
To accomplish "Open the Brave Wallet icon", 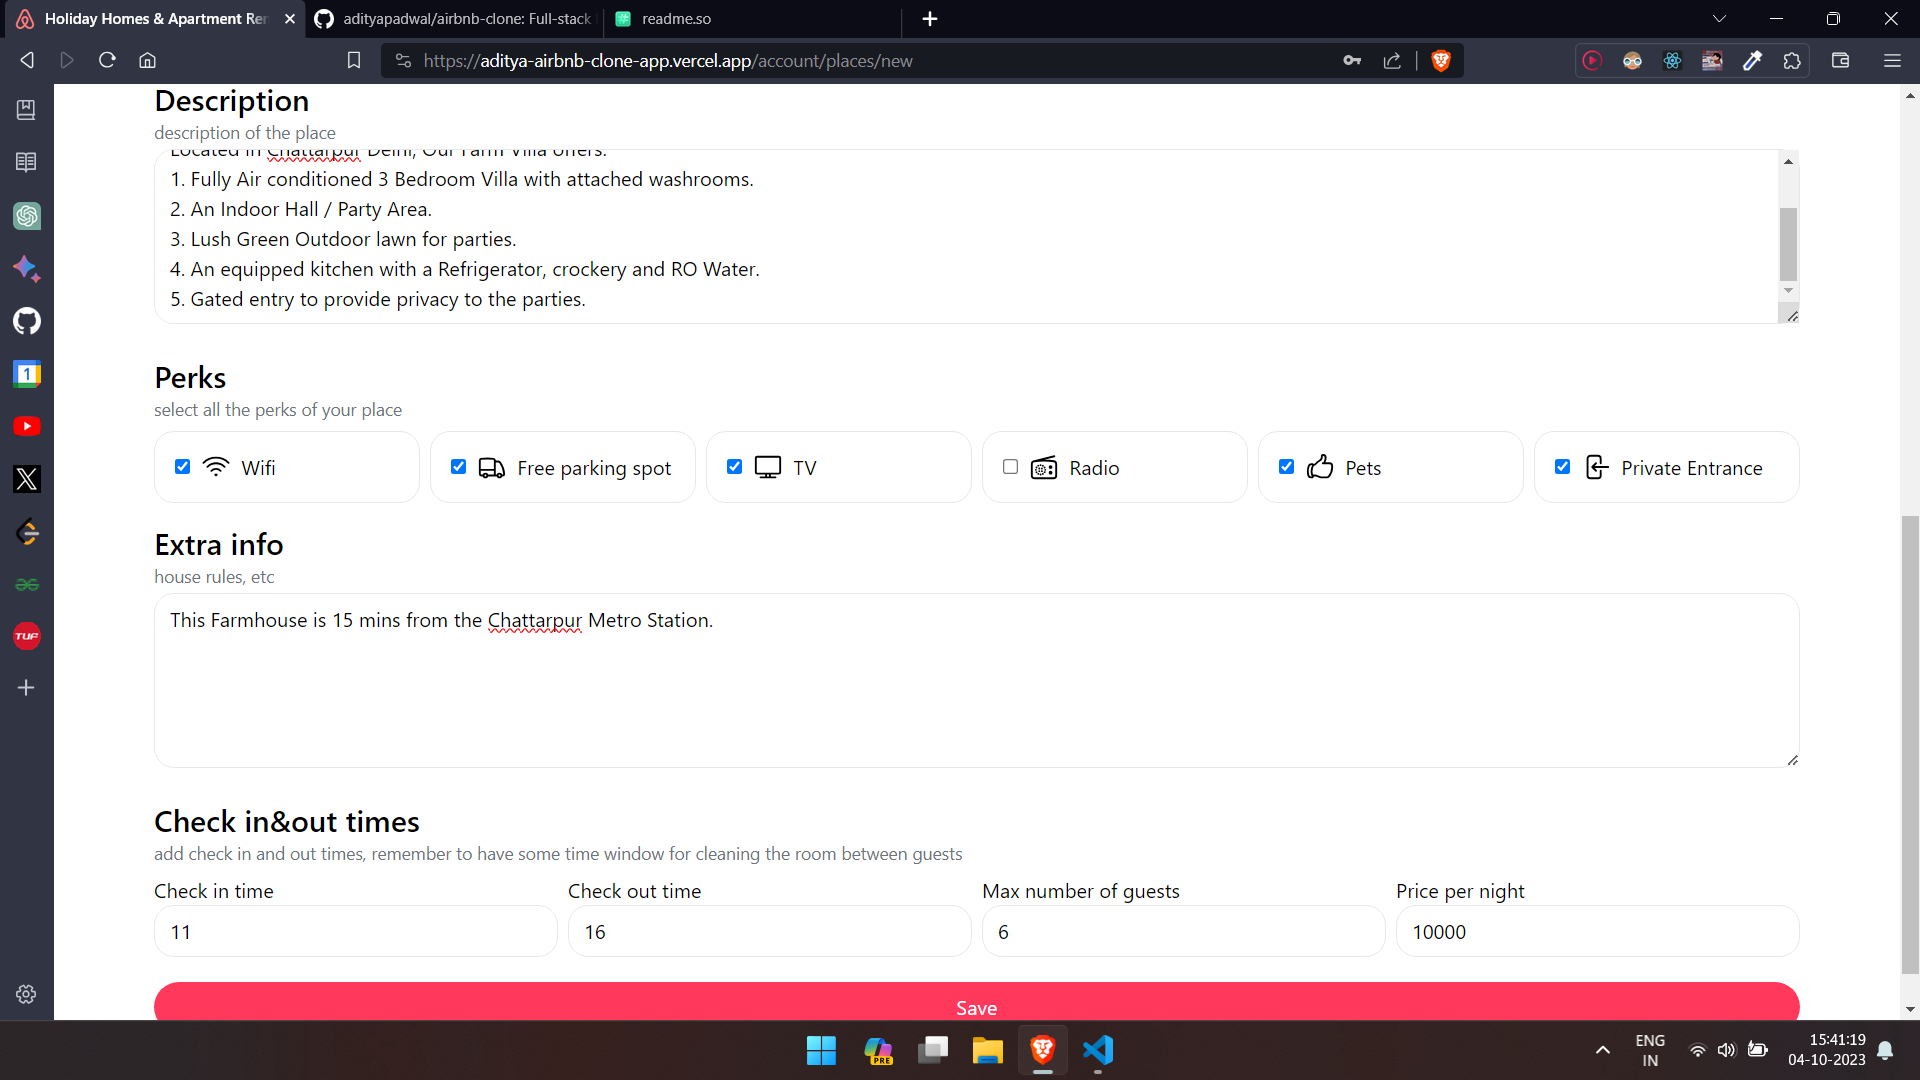I will 1840,60.
